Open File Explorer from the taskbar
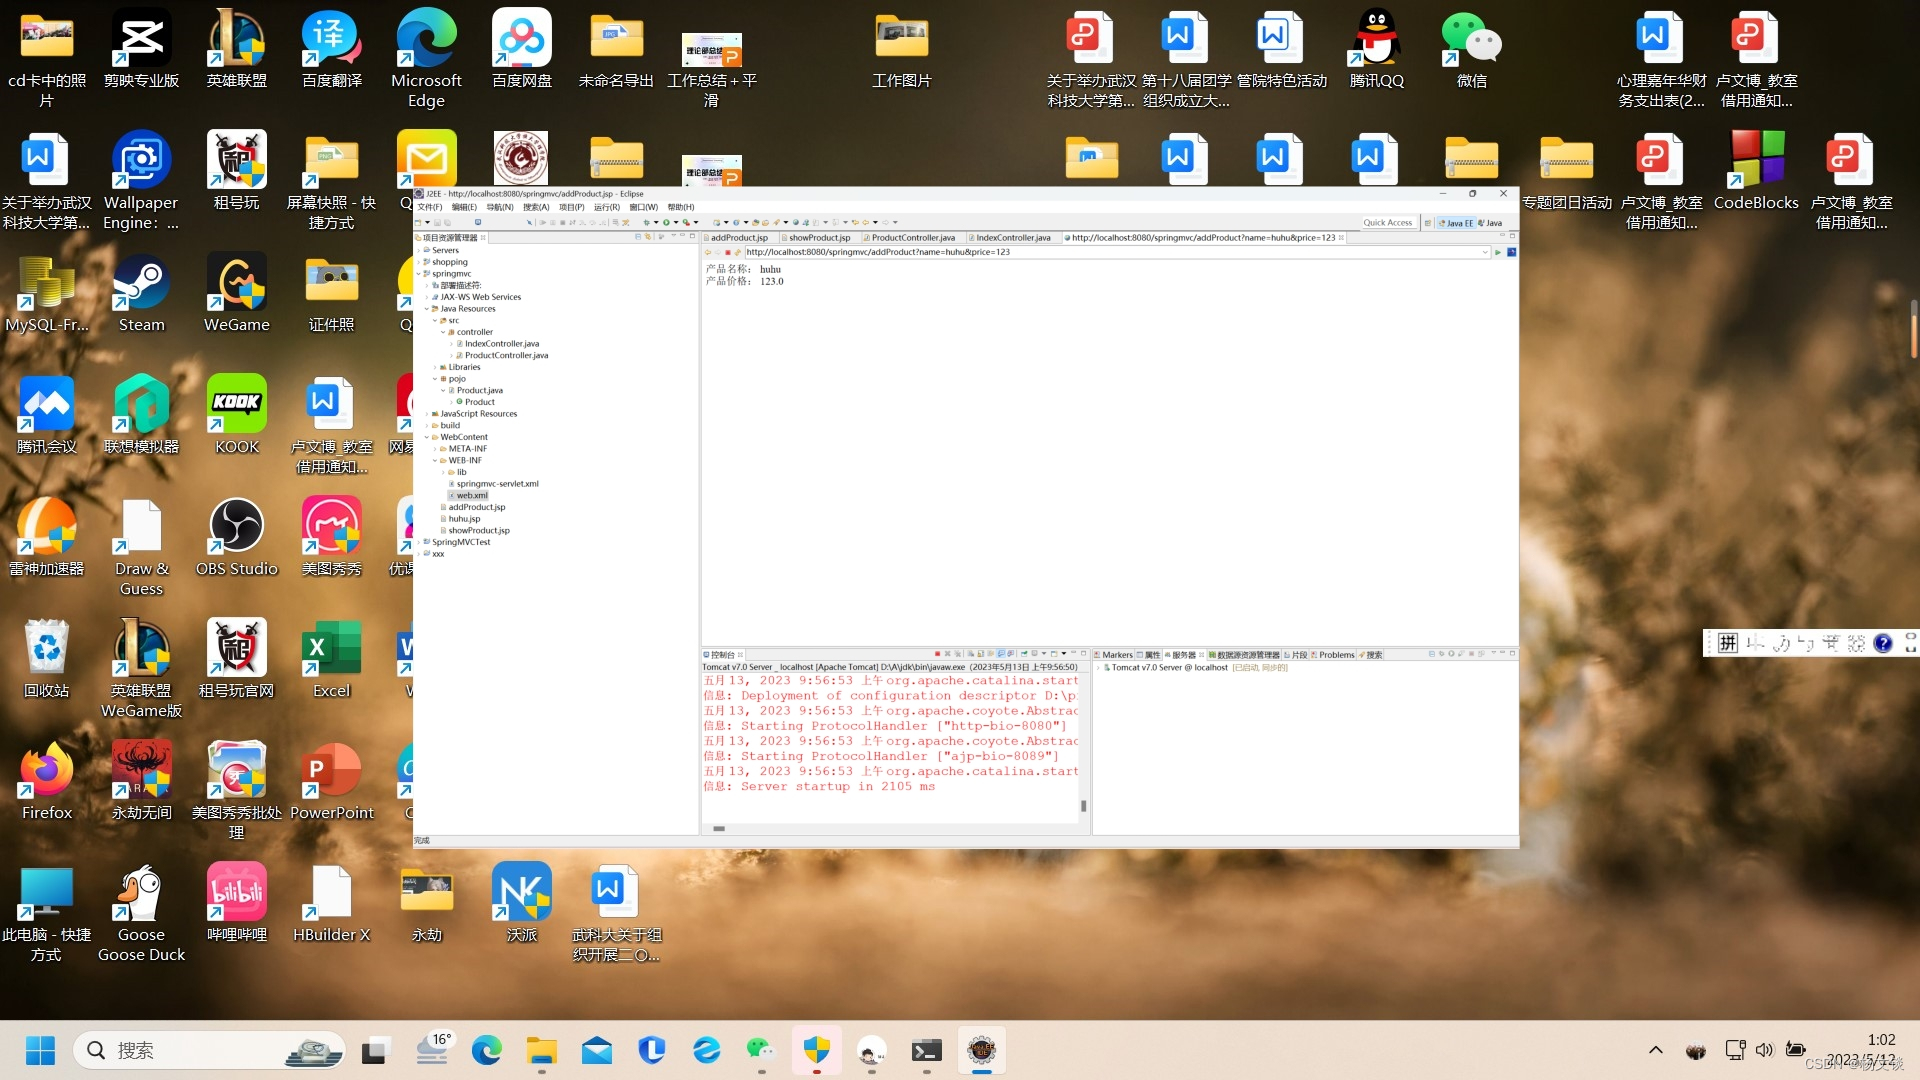1920x1080 pixels. [x=541, y=1050]
